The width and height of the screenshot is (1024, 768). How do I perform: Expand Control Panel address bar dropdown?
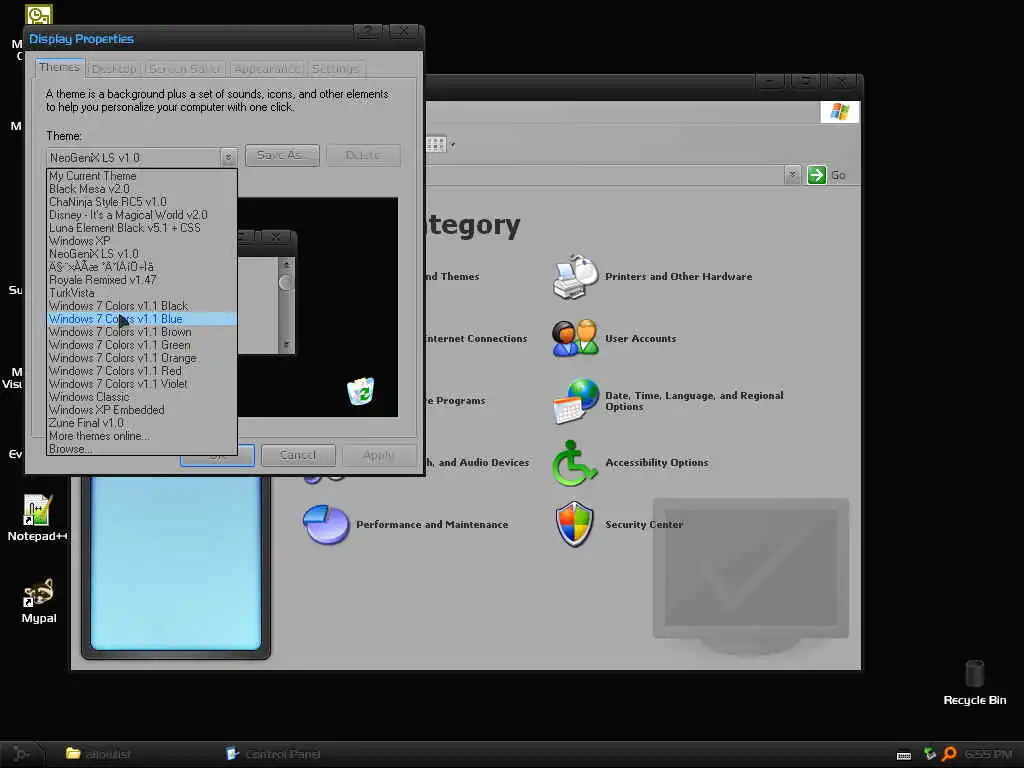click(x=792, y=175)
